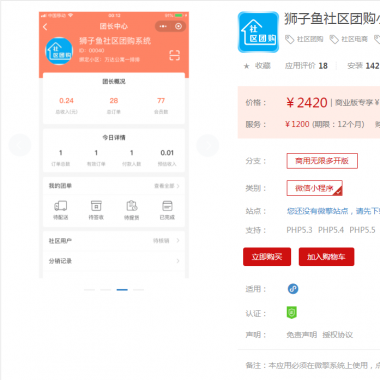This screenshot has width=380, height=380.
Task: Tap the back arrow in 团长中心 header
Action: coord(45,27)
